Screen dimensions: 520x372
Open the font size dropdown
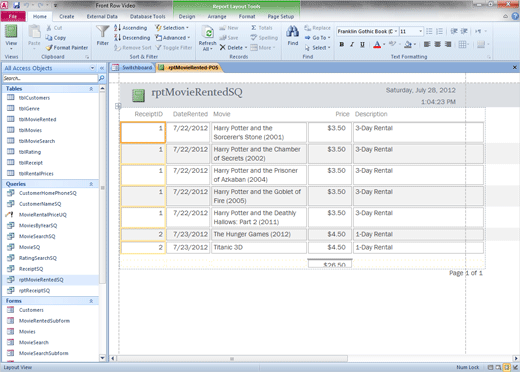(x=420, y=31)
